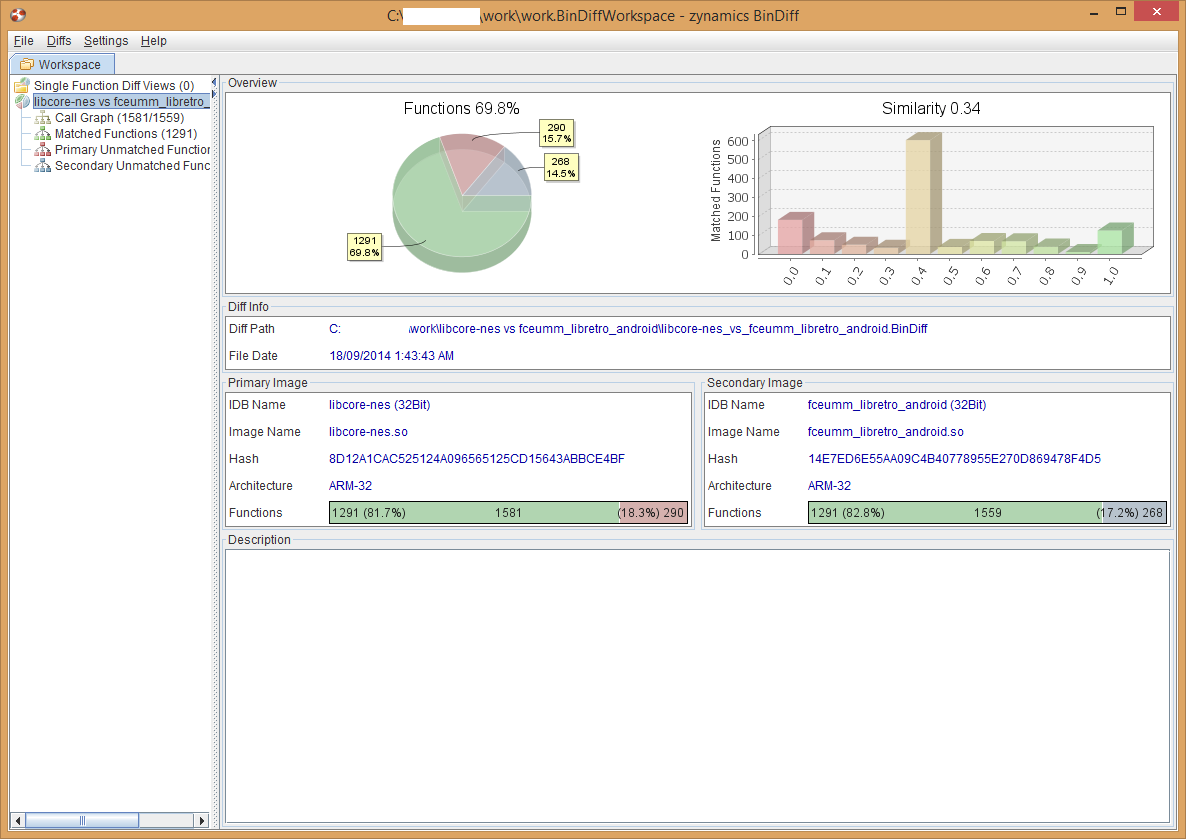1186x839 pixels.
Task: Open the File menu
Action: pos(23,41)
